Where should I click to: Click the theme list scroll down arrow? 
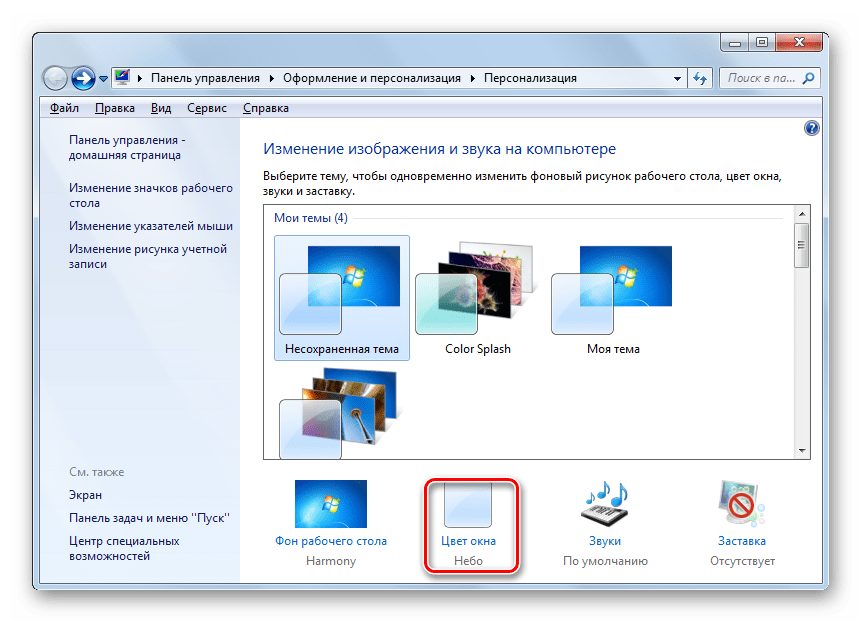point(802,451)
